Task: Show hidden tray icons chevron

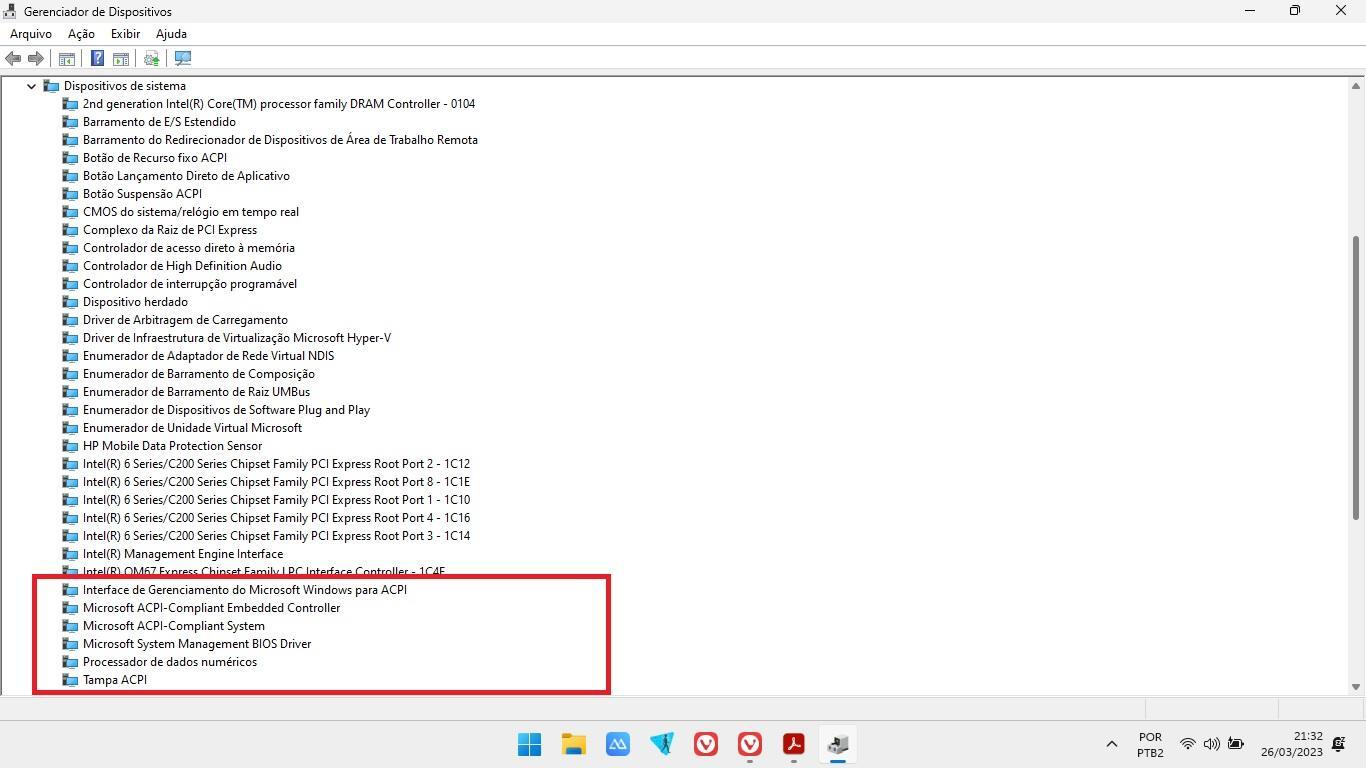Action: point(1111,744)
